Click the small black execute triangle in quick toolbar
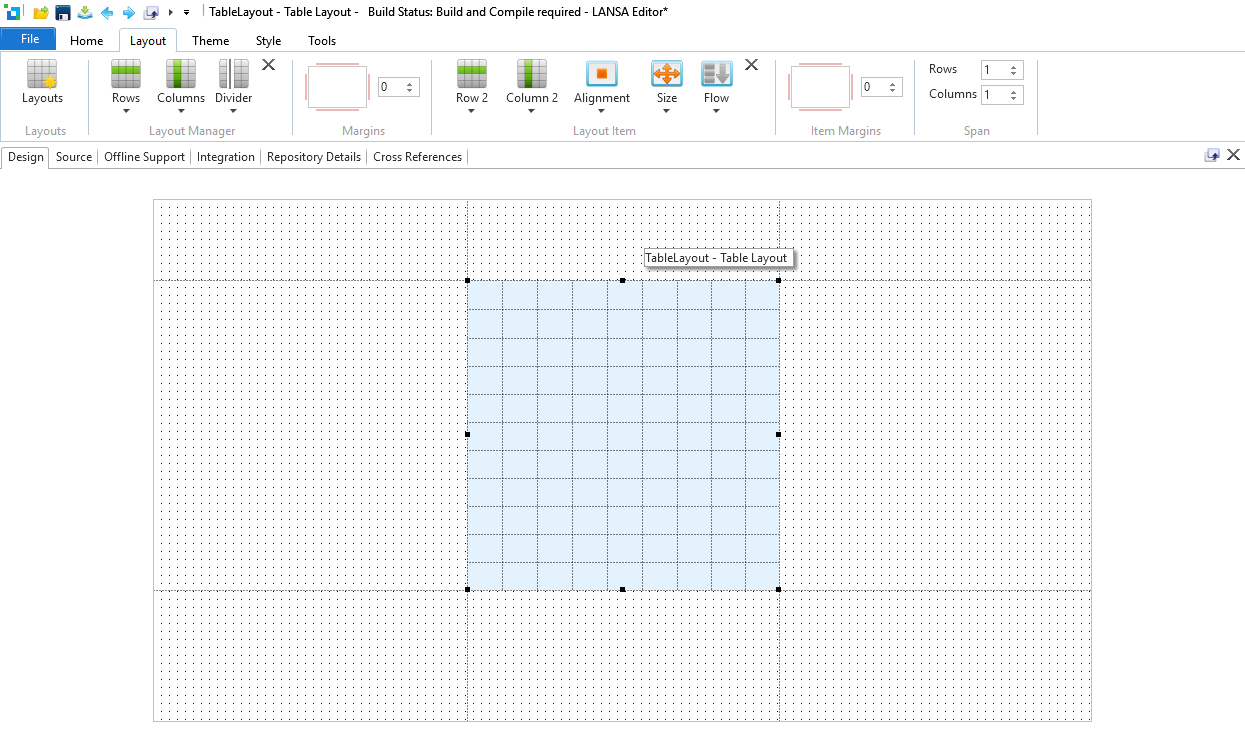1245x730 pixels. [171, 12]
